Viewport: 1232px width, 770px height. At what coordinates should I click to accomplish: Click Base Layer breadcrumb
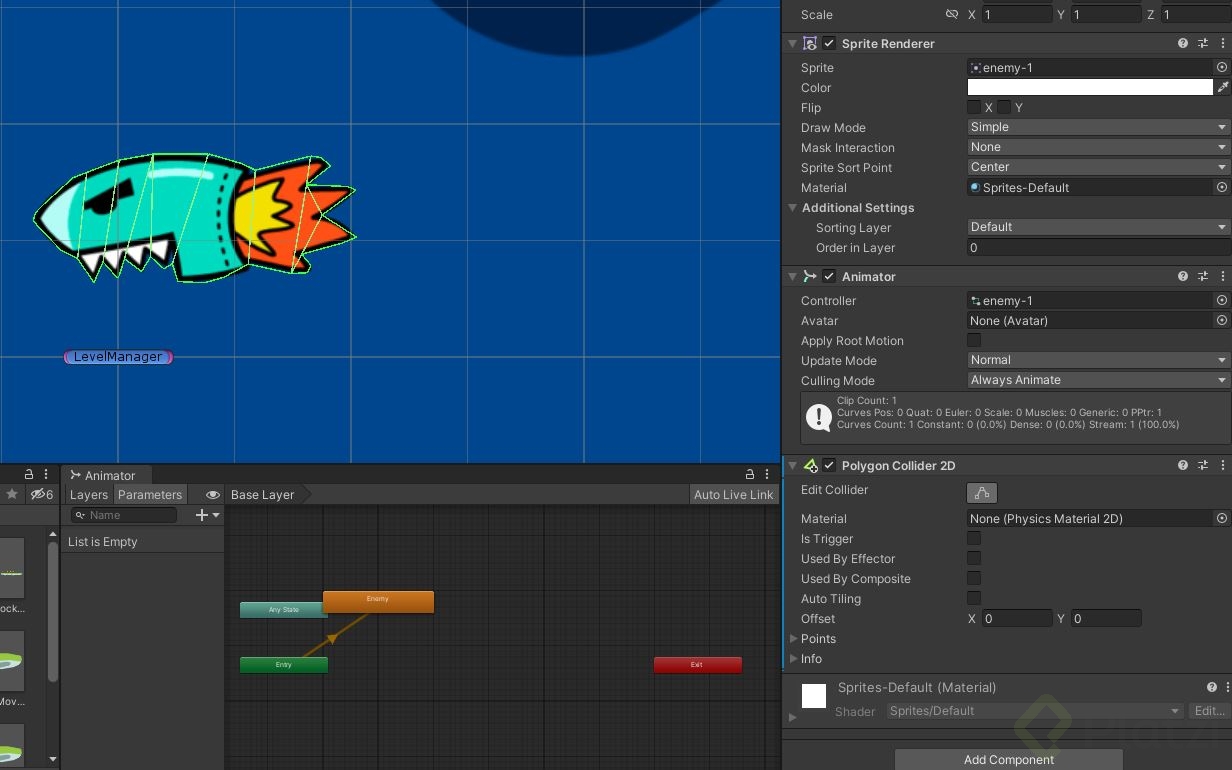pos(263,495)
